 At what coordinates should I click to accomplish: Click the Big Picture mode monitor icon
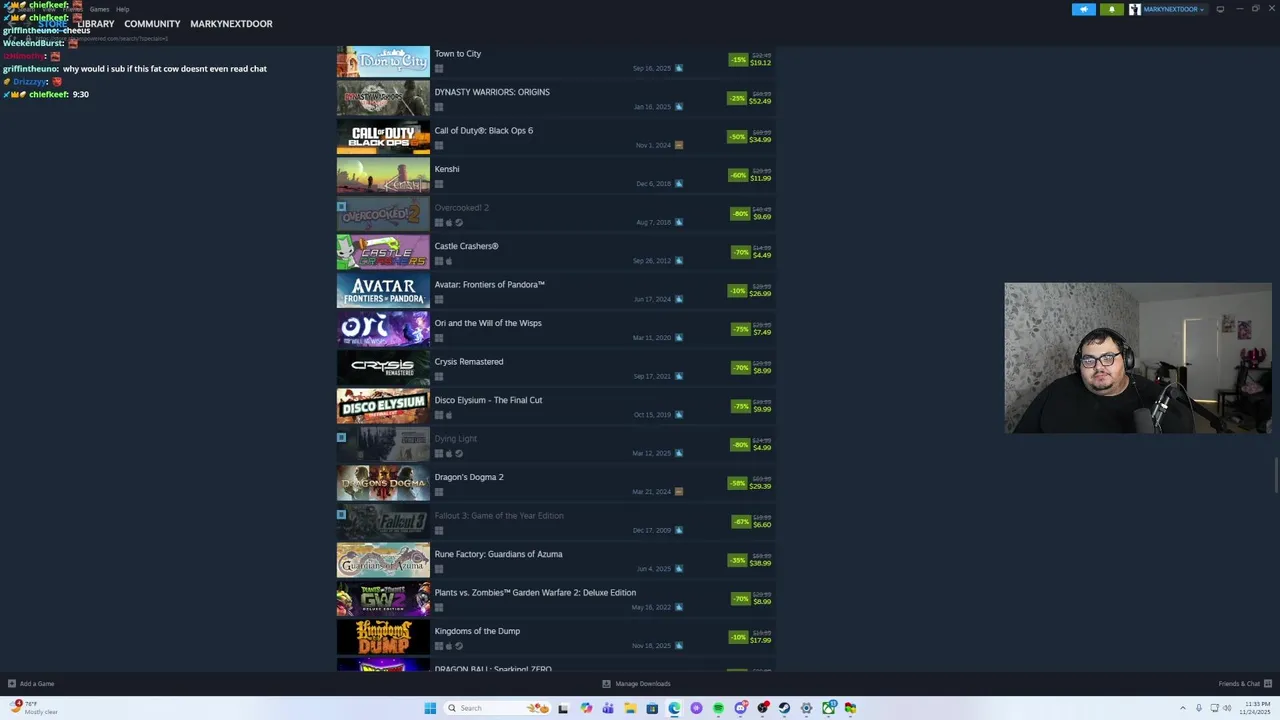(x=1220, y=9)
